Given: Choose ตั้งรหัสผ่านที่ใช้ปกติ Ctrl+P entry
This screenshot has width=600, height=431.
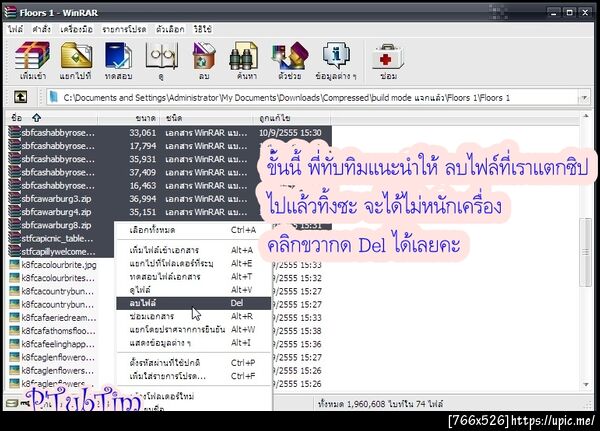Looking at the screenshot, I should 194,362.
